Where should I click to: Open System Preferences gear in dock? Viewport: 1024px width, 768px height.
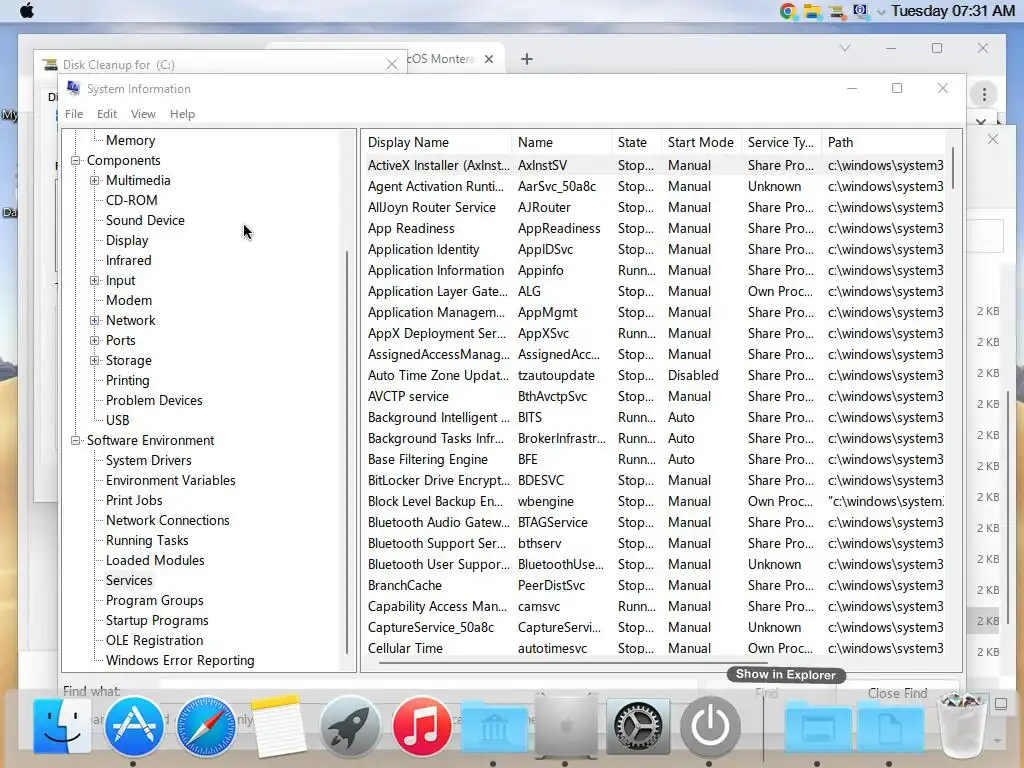click(x=638, y=726)
